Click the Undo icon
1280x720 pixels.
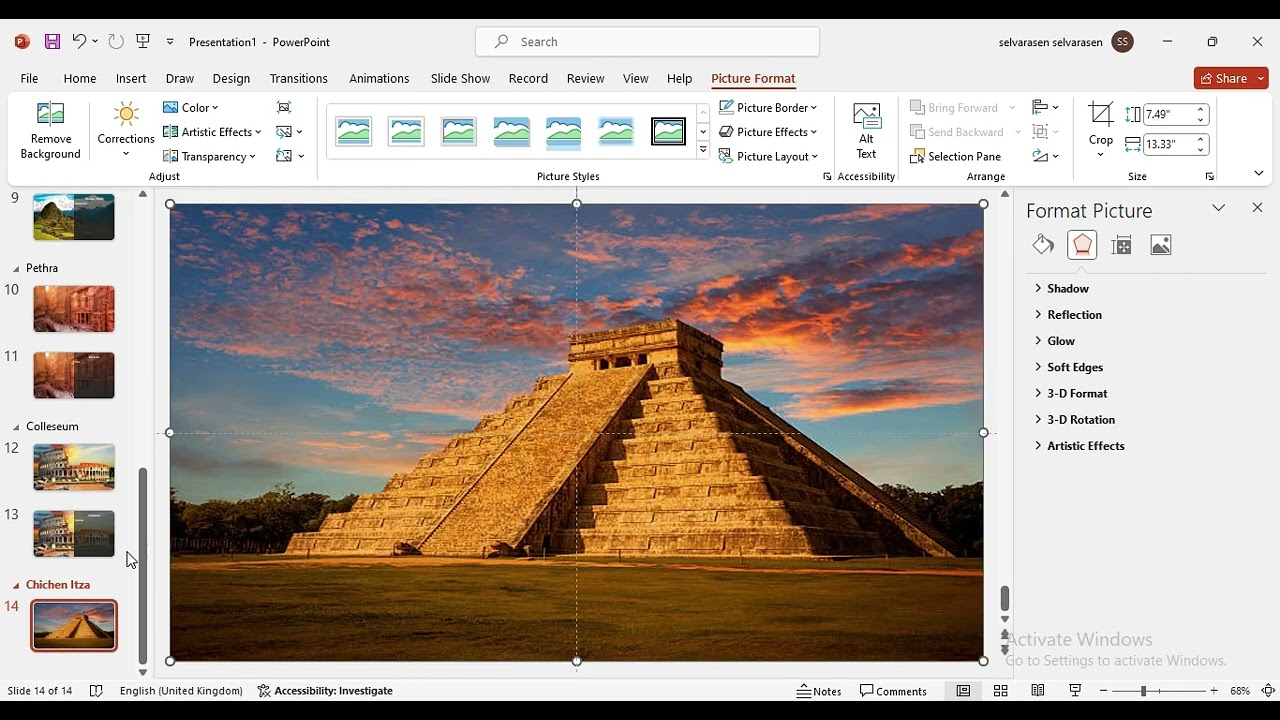[79, 42]
